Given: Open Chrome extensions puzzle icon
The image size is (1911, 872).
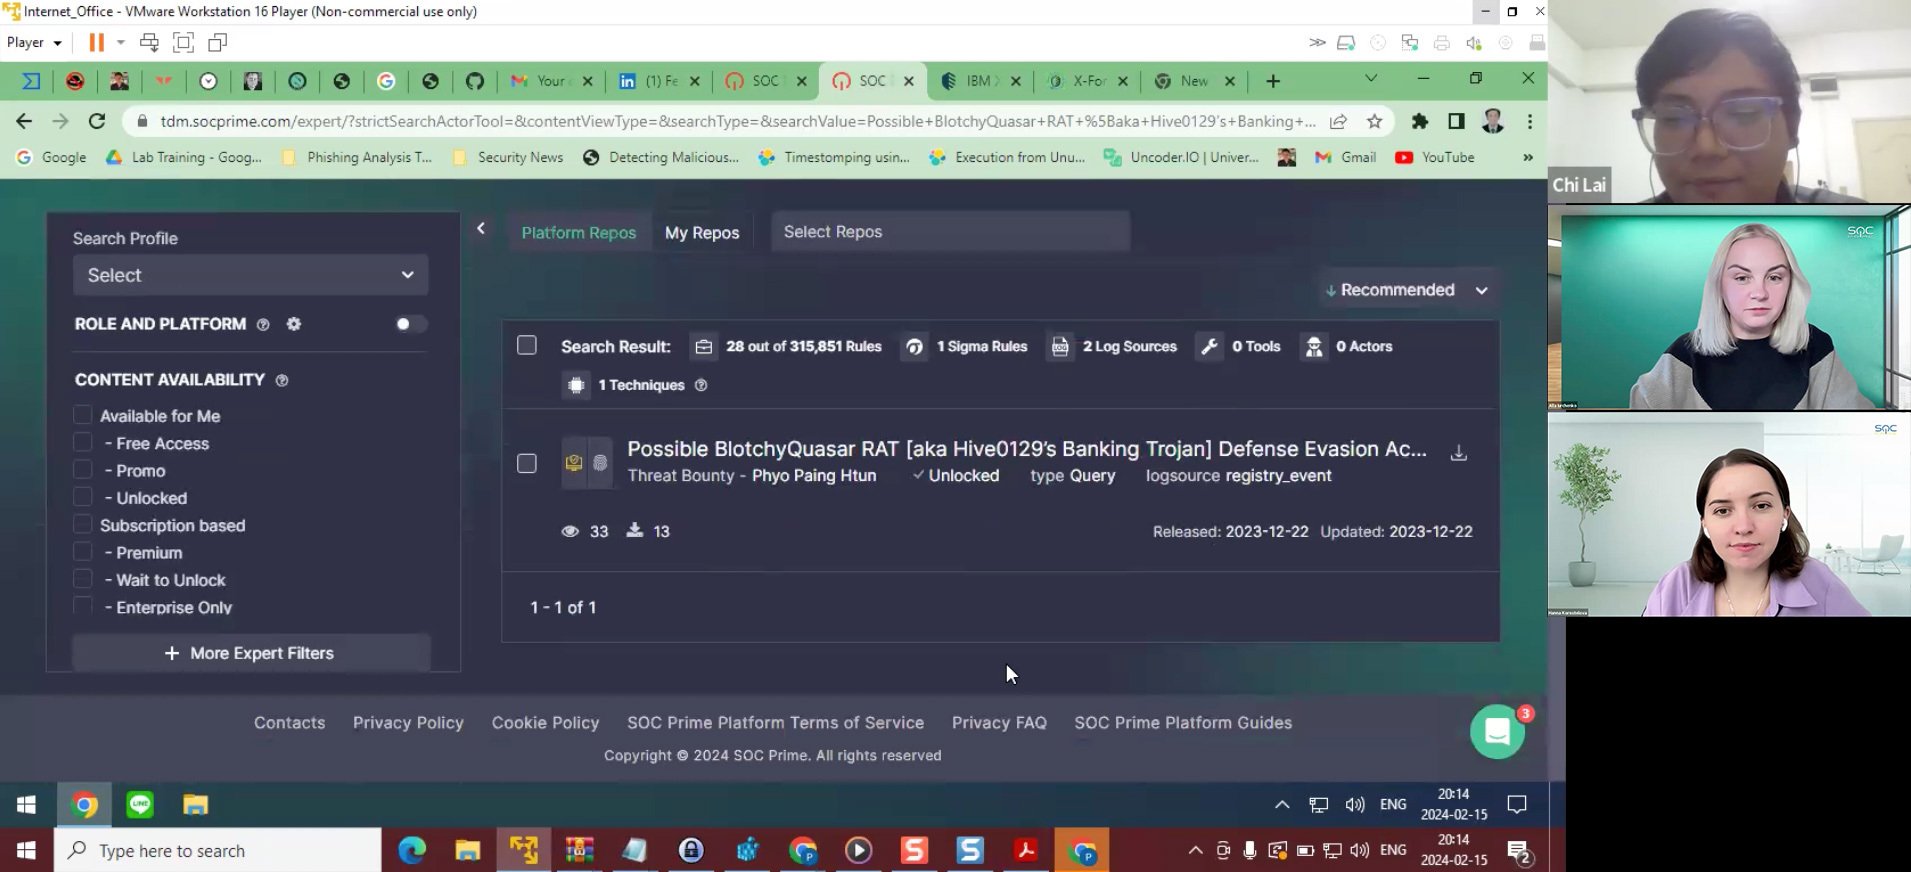Looking at the screenshot, I should pyautogui.click(x=1419, y=121).
